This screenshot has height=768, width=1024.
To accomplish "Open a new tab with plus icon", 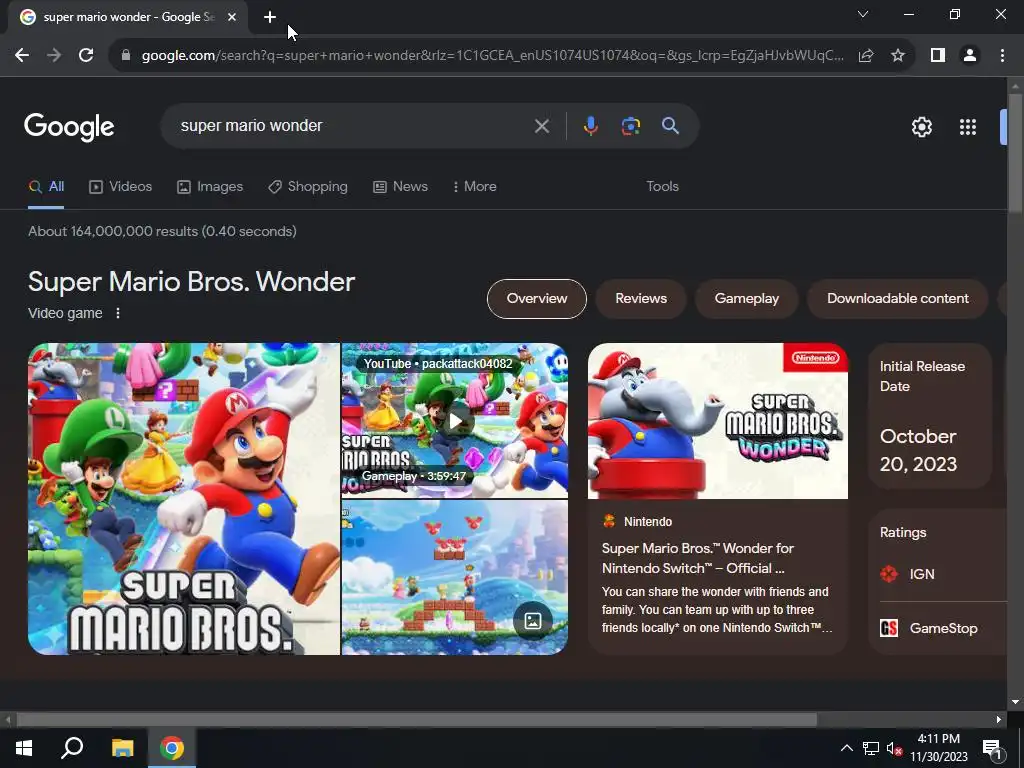I will 270,17.
